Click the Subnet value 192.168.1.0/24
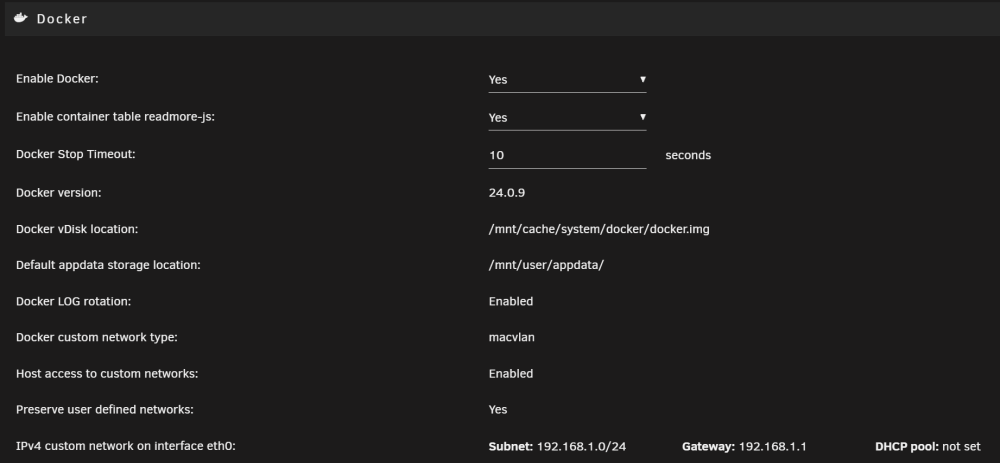 pyautogui.click(x=581, y=446)
